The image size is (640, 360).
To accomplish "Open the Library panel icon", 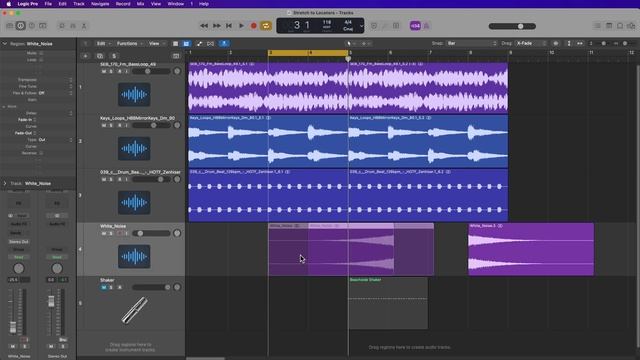I will tap(10, 26).
